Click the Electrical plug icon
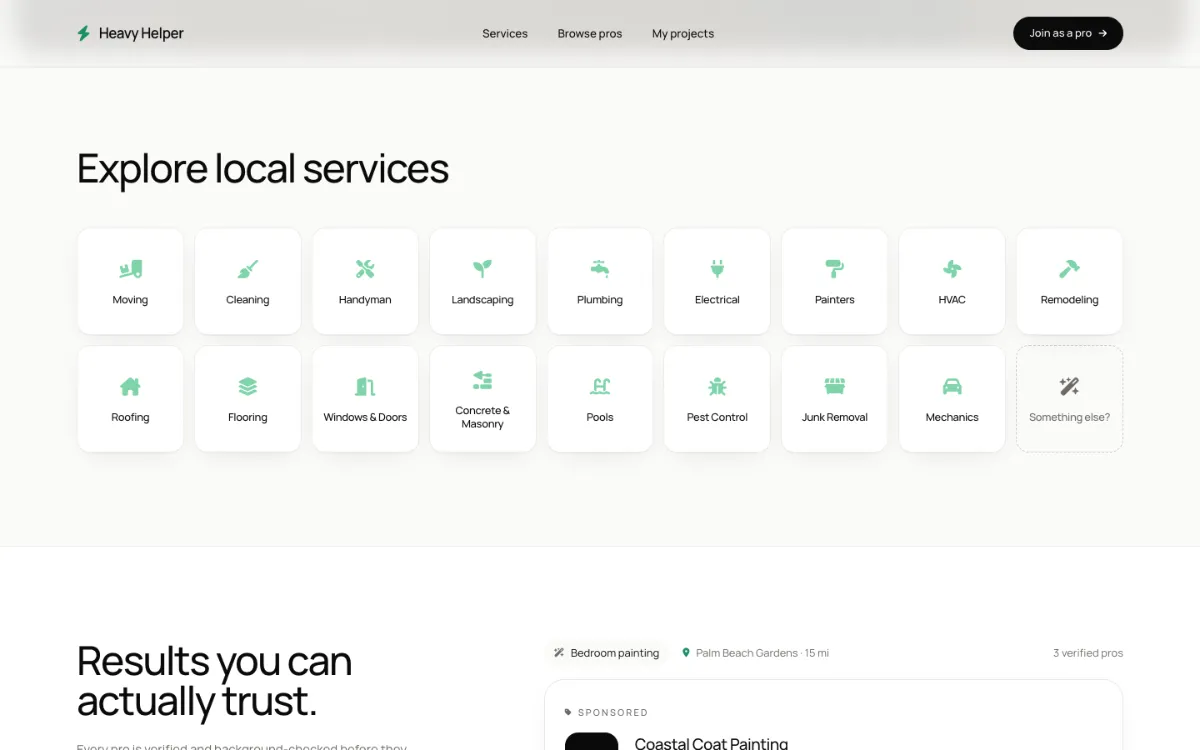1200x750 pixels. pyautogui.click(x=717, y=269)
